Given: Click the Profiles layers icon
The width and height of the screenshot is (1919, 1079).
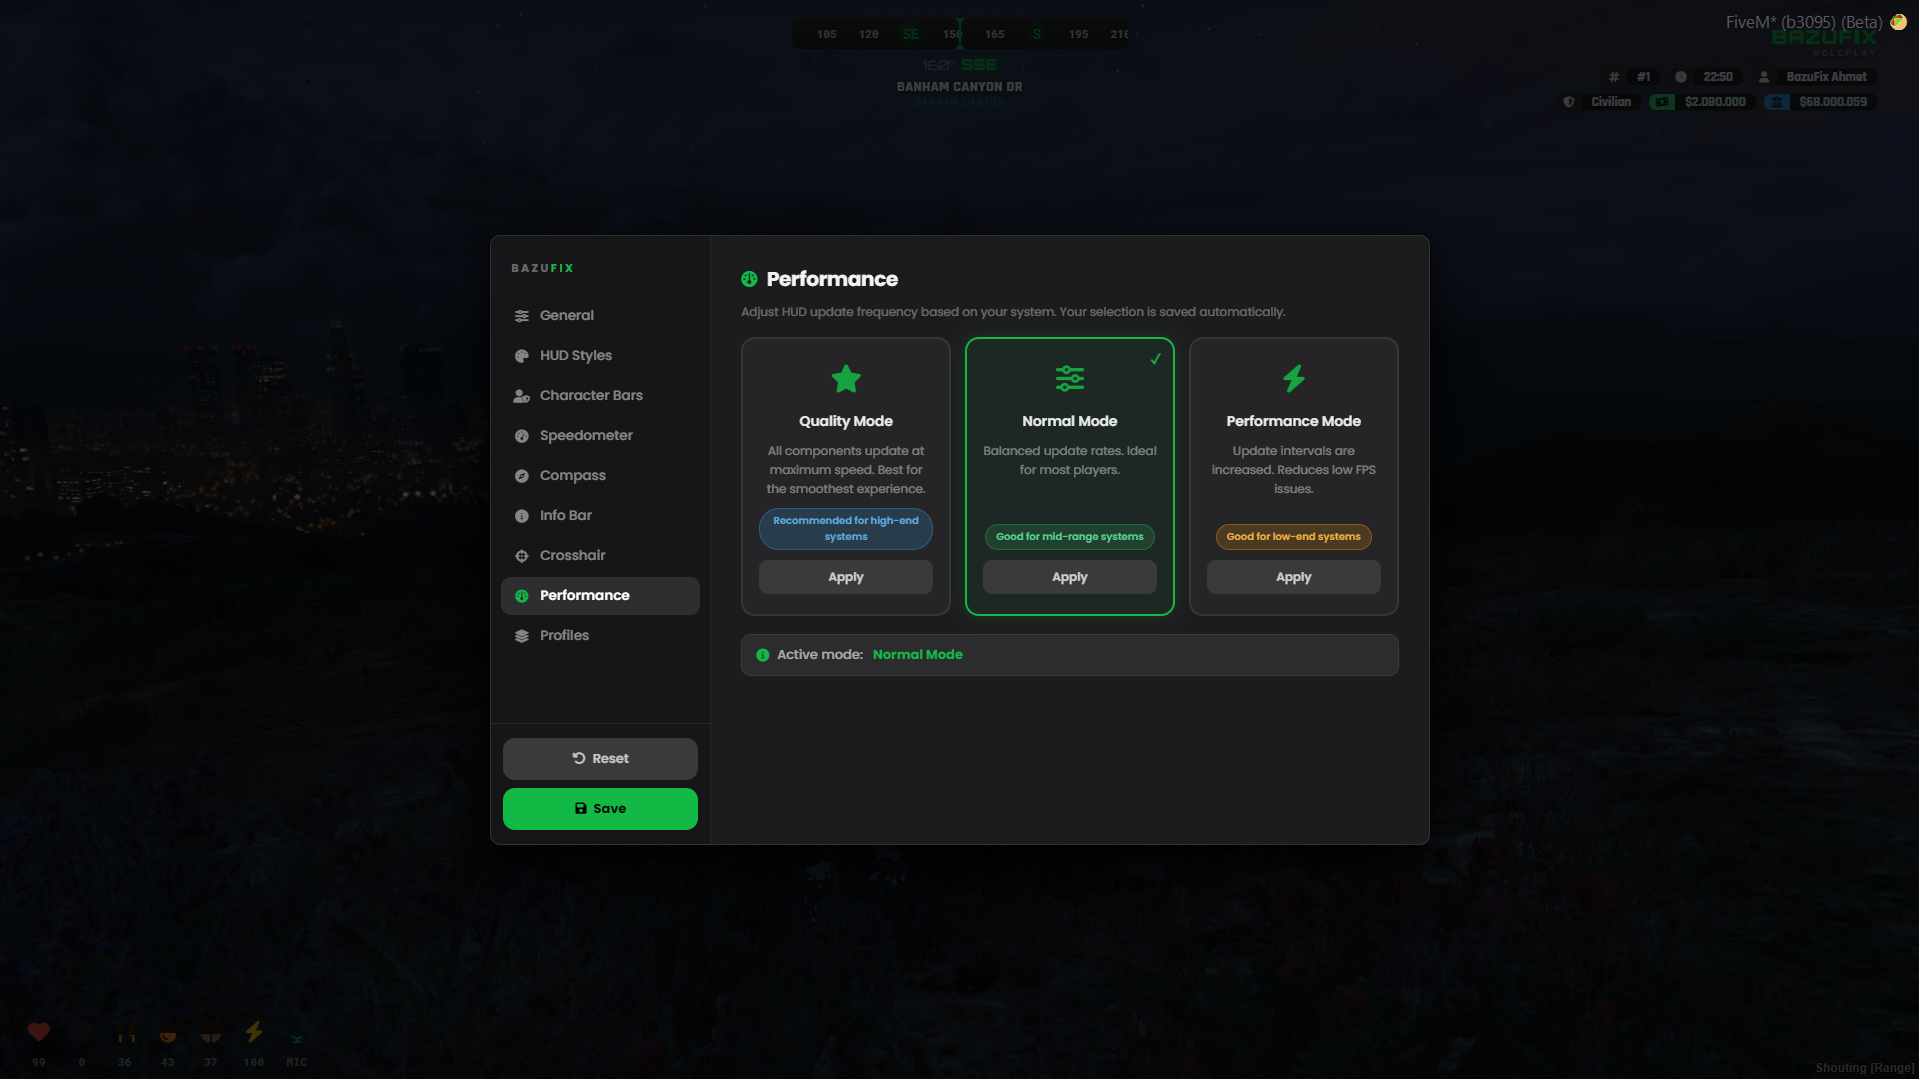Looking at the screenshot, I should (522, 636).
